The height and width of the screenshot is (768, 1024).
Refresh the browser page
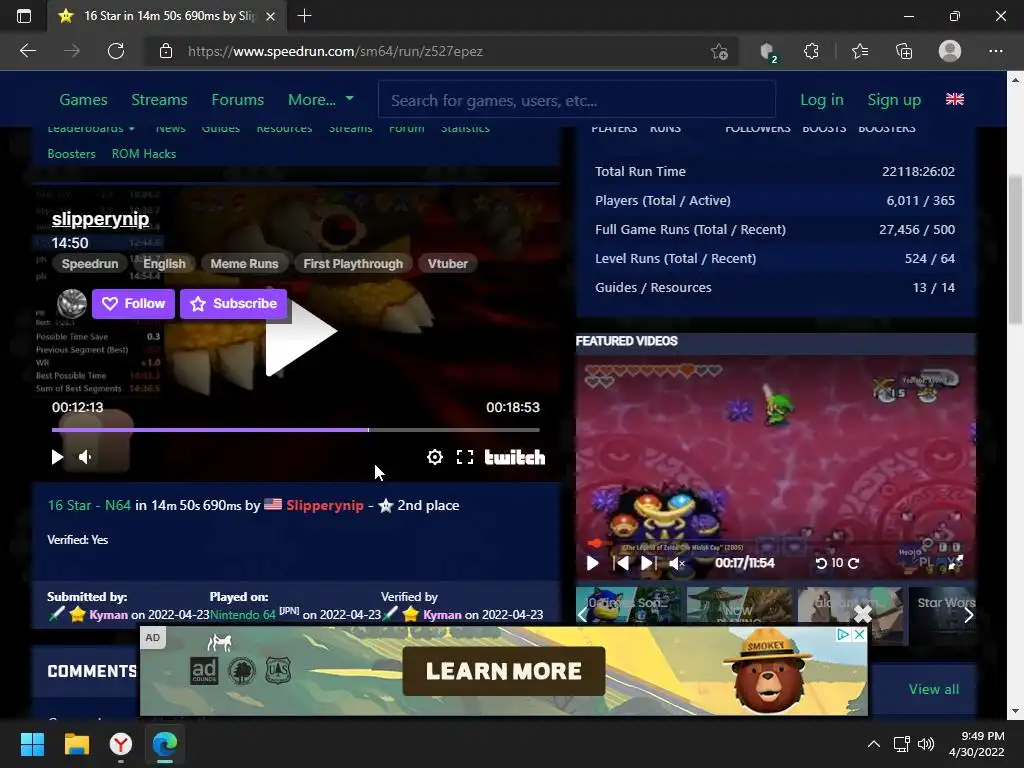[116, 51]
